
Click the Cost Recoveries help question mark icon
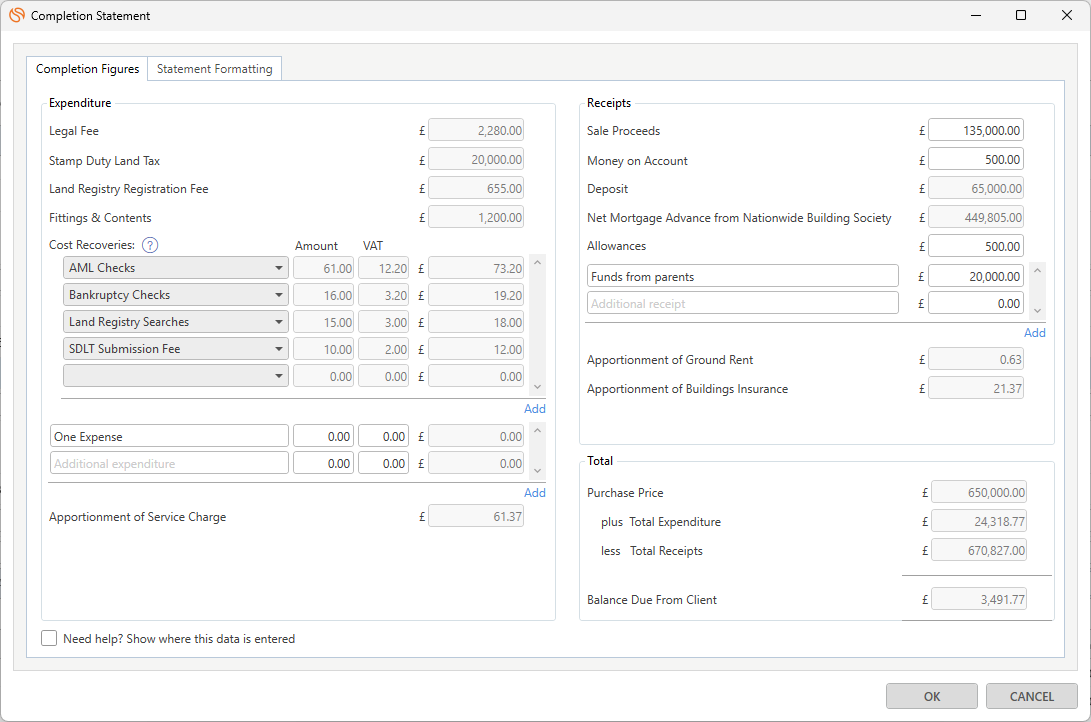click(150, 245)
